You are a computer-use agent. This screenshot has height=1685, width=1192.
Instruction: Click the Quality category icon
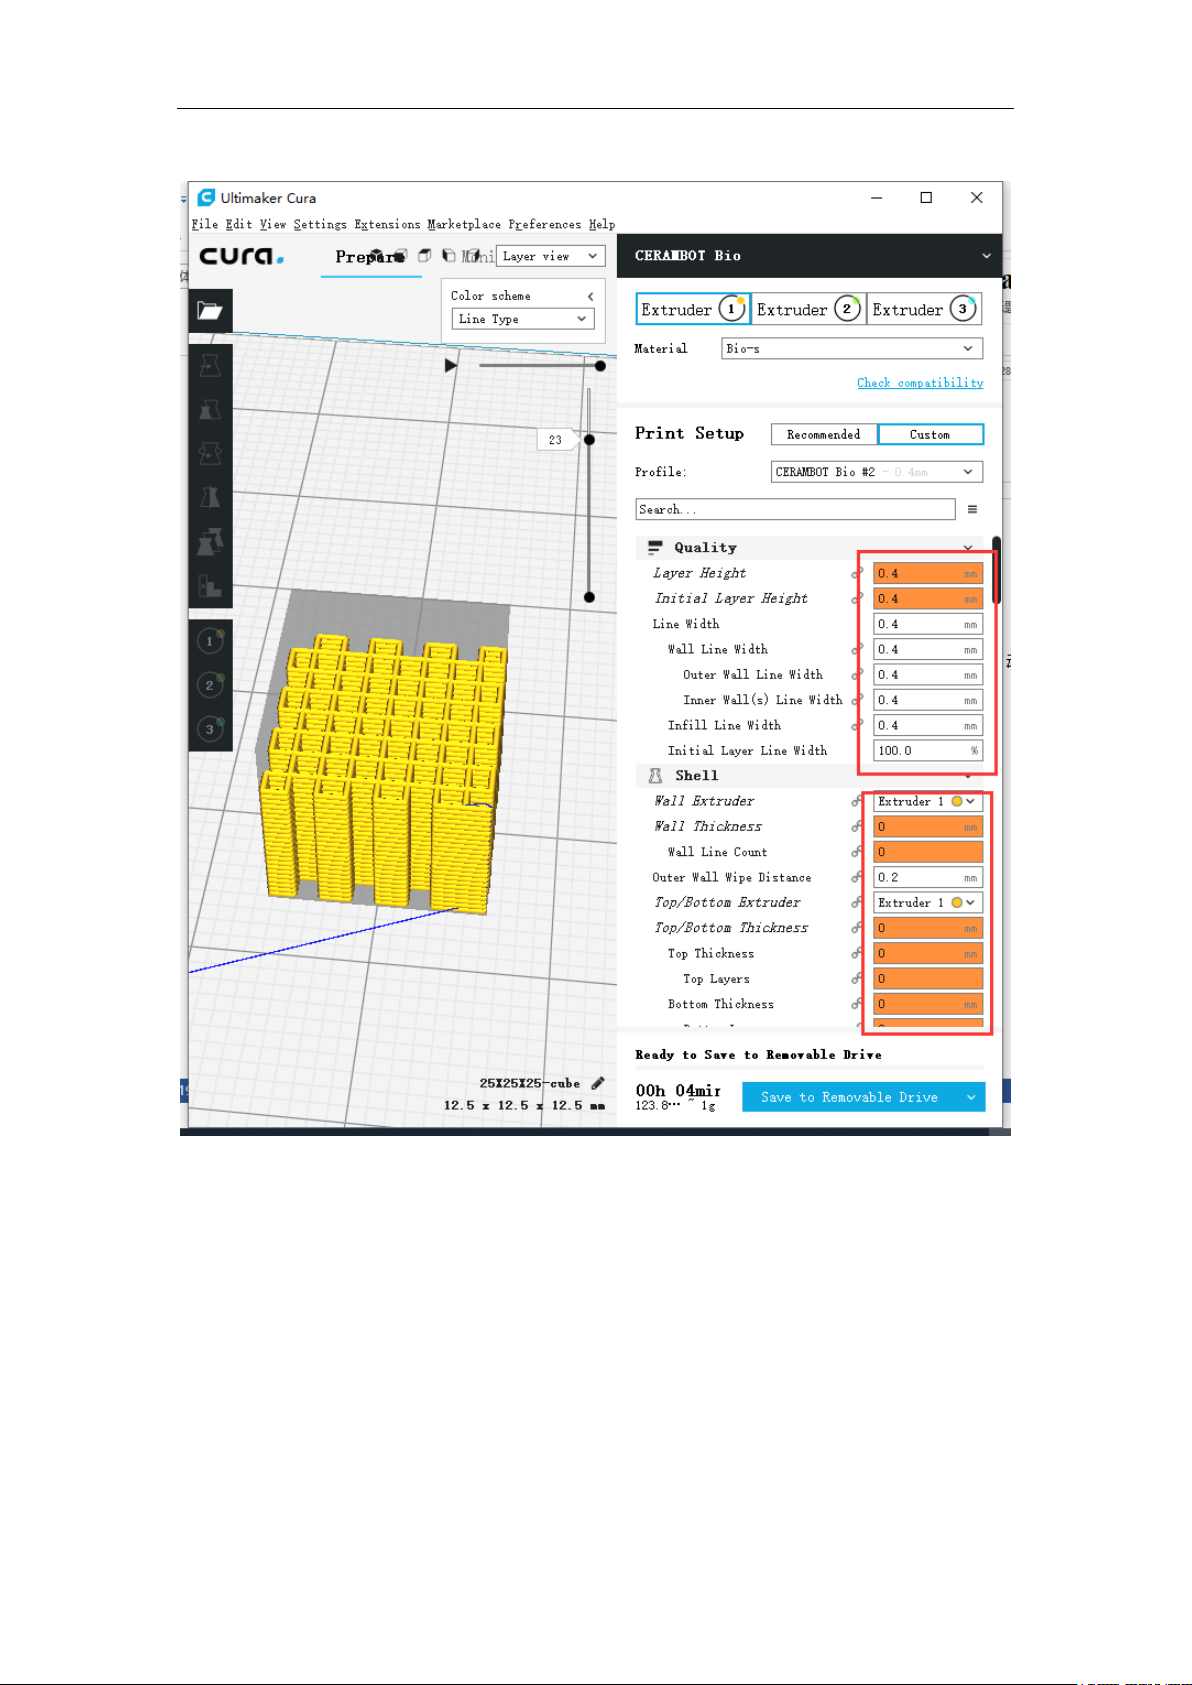(655, 548)
